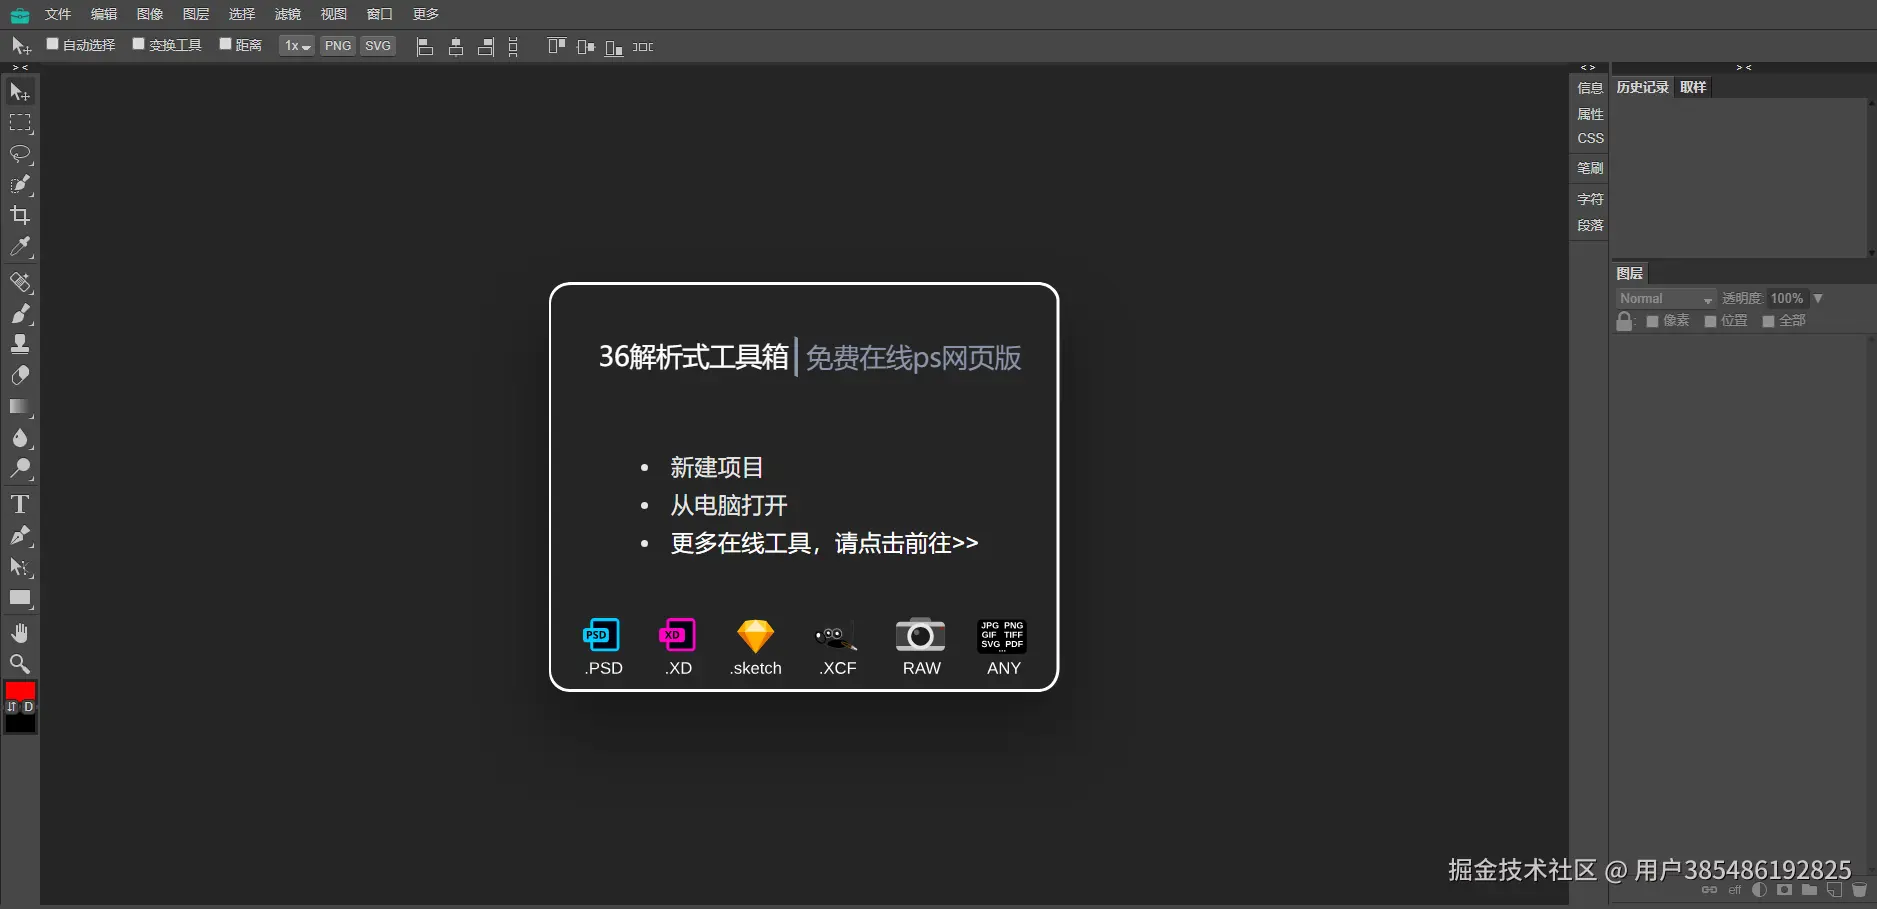
Task: Click the 更多在线工具 link
Action: pyautogui.click(x=824, y=543)
